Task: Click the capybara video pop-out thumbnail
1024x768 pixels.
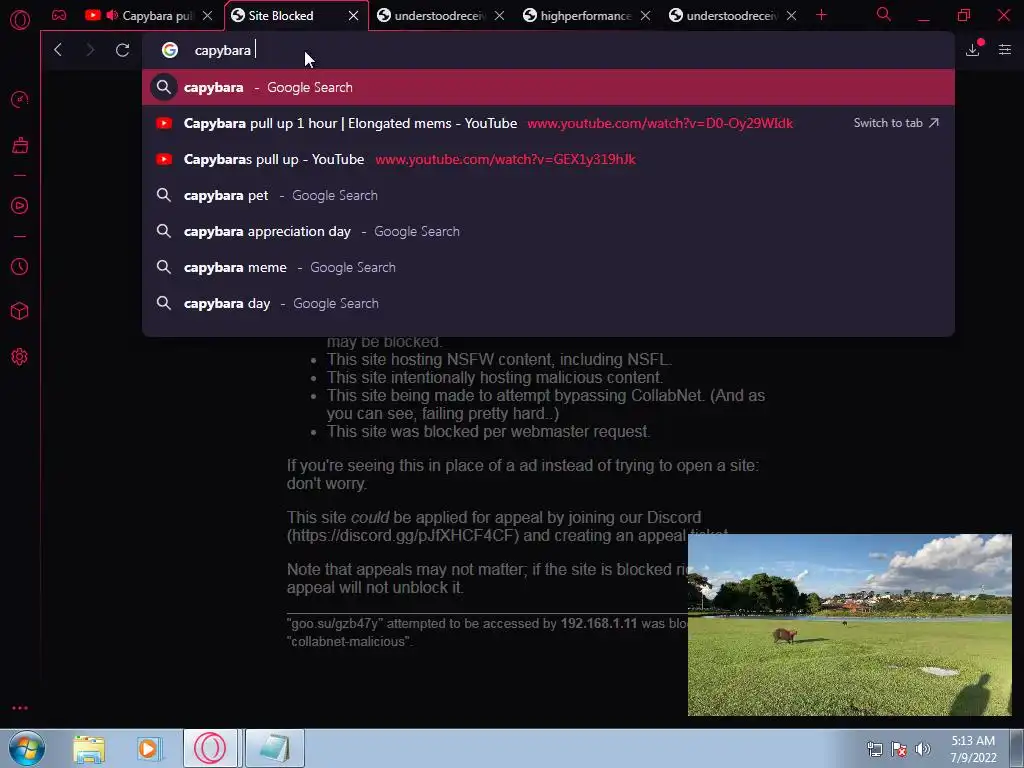Action: [850, 625]
